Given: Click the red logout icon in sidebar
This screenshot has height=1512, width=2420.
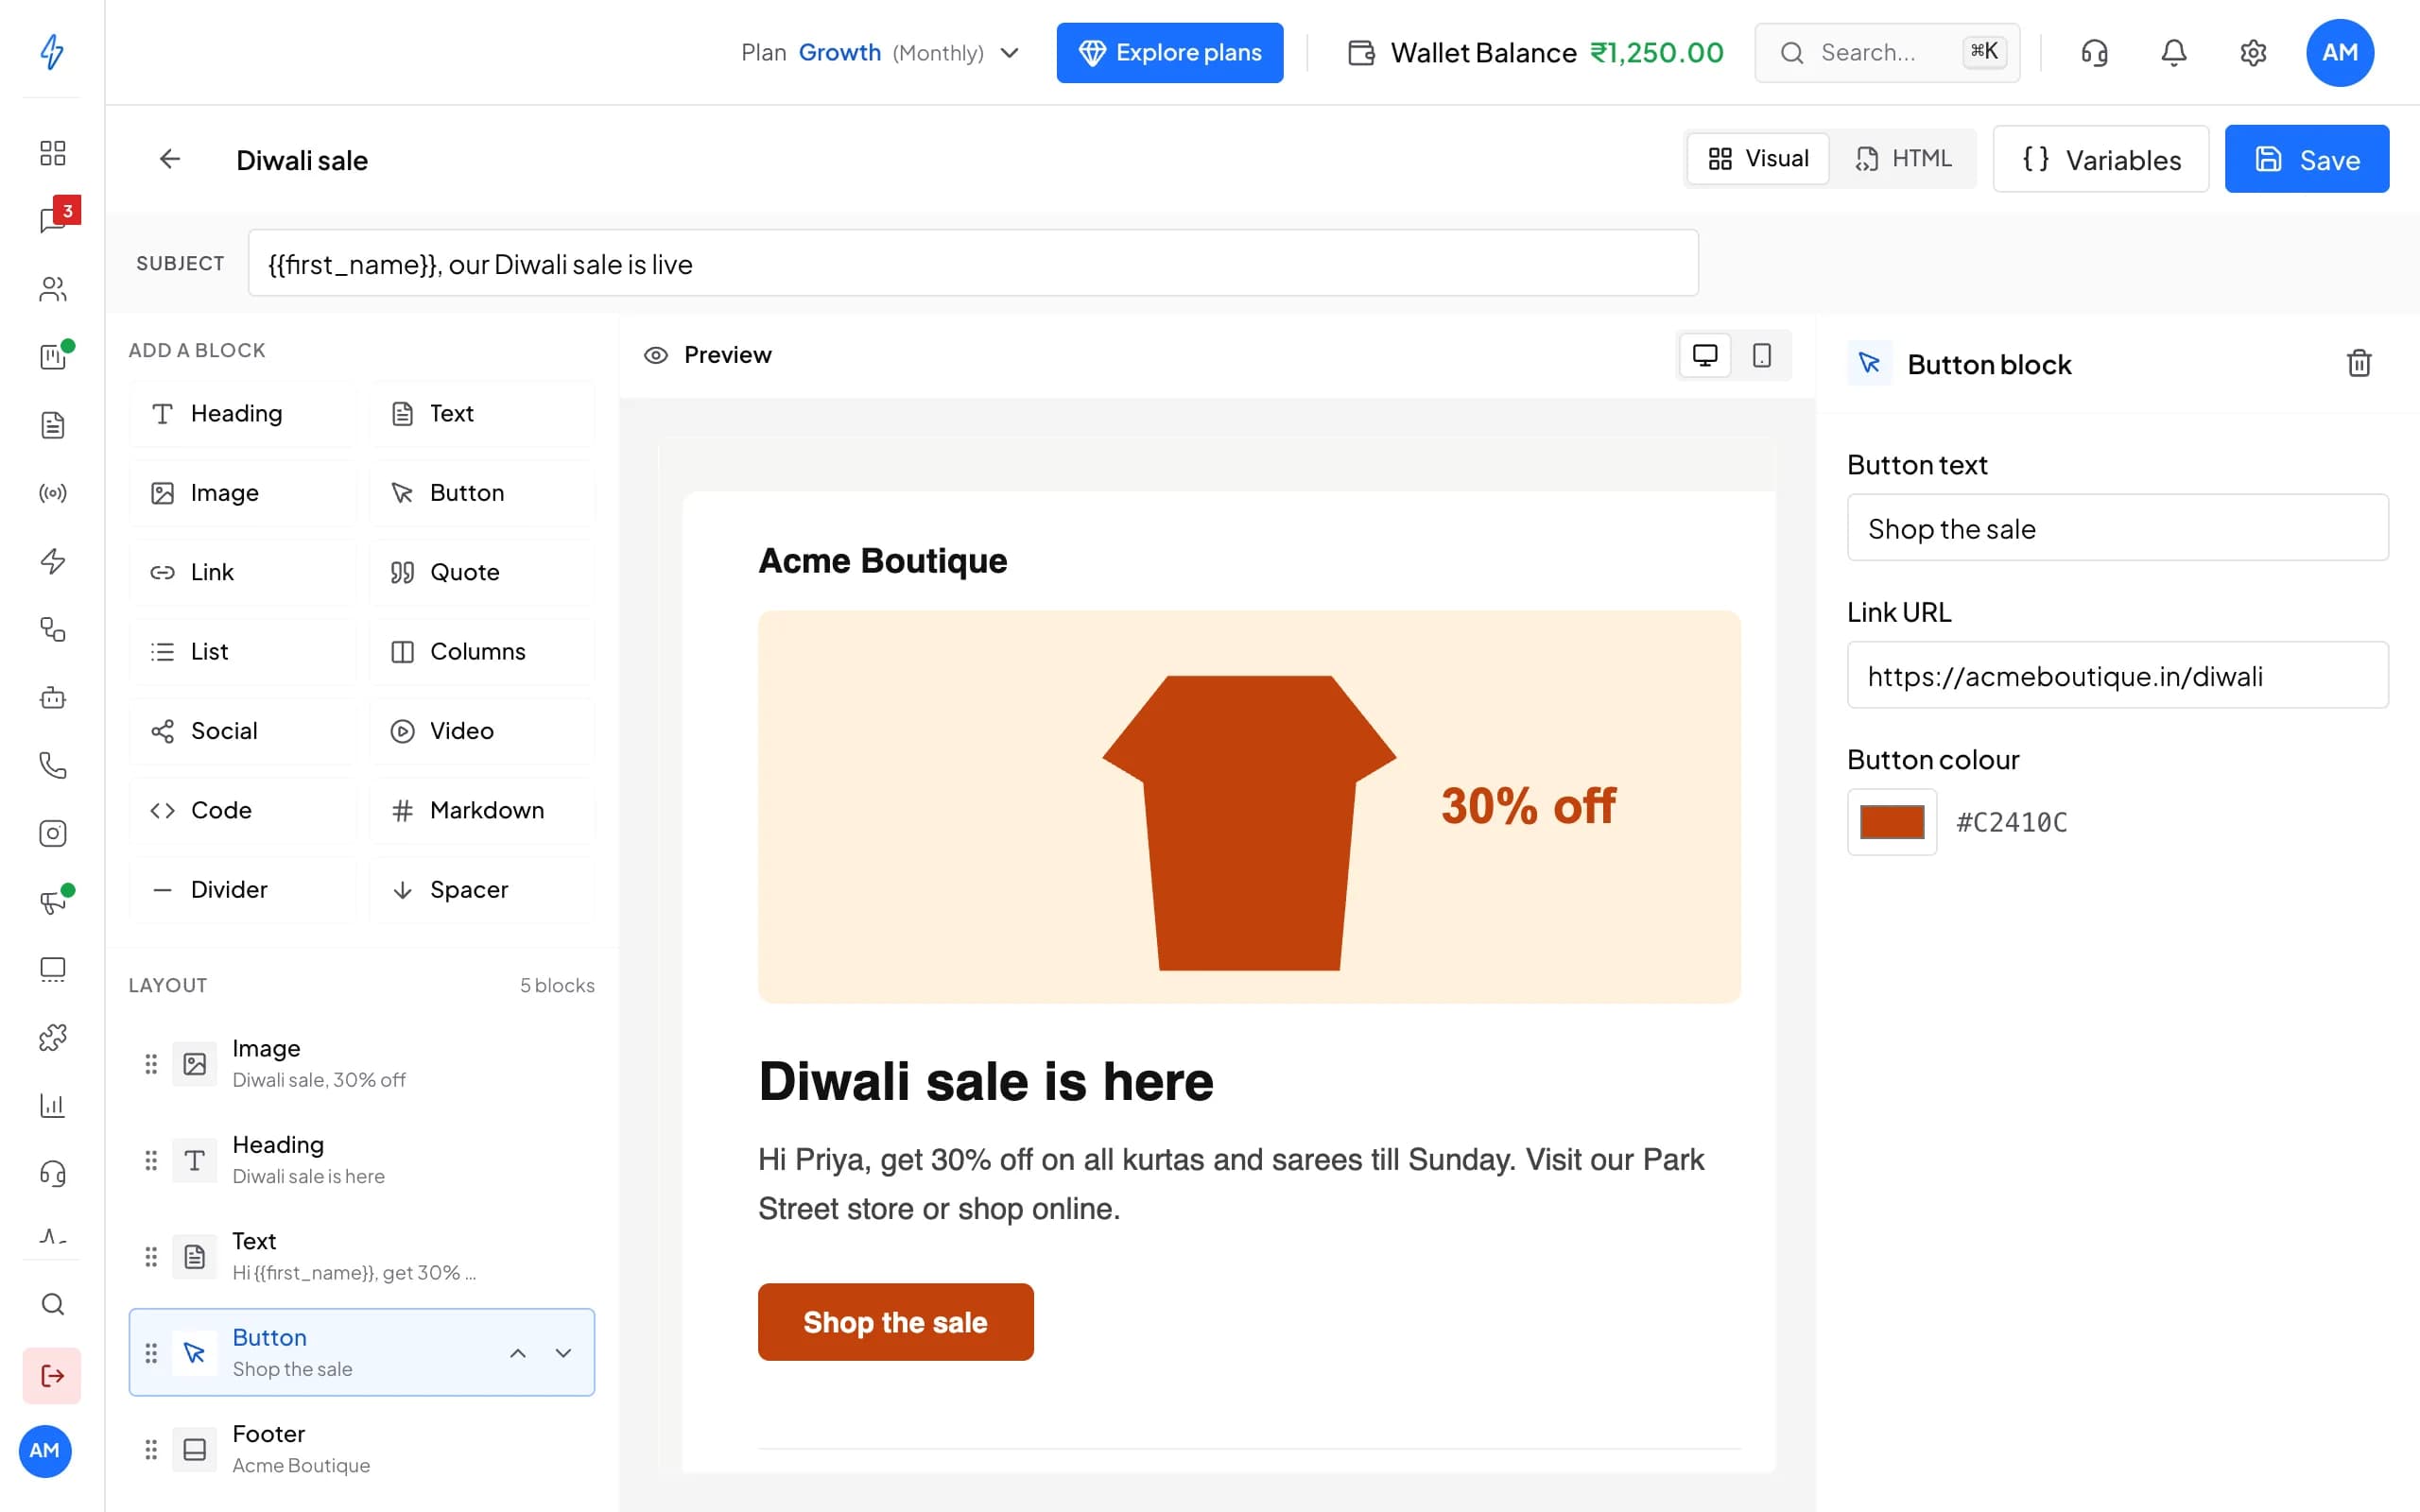Looking at the screenshot, I should 52,1376.
